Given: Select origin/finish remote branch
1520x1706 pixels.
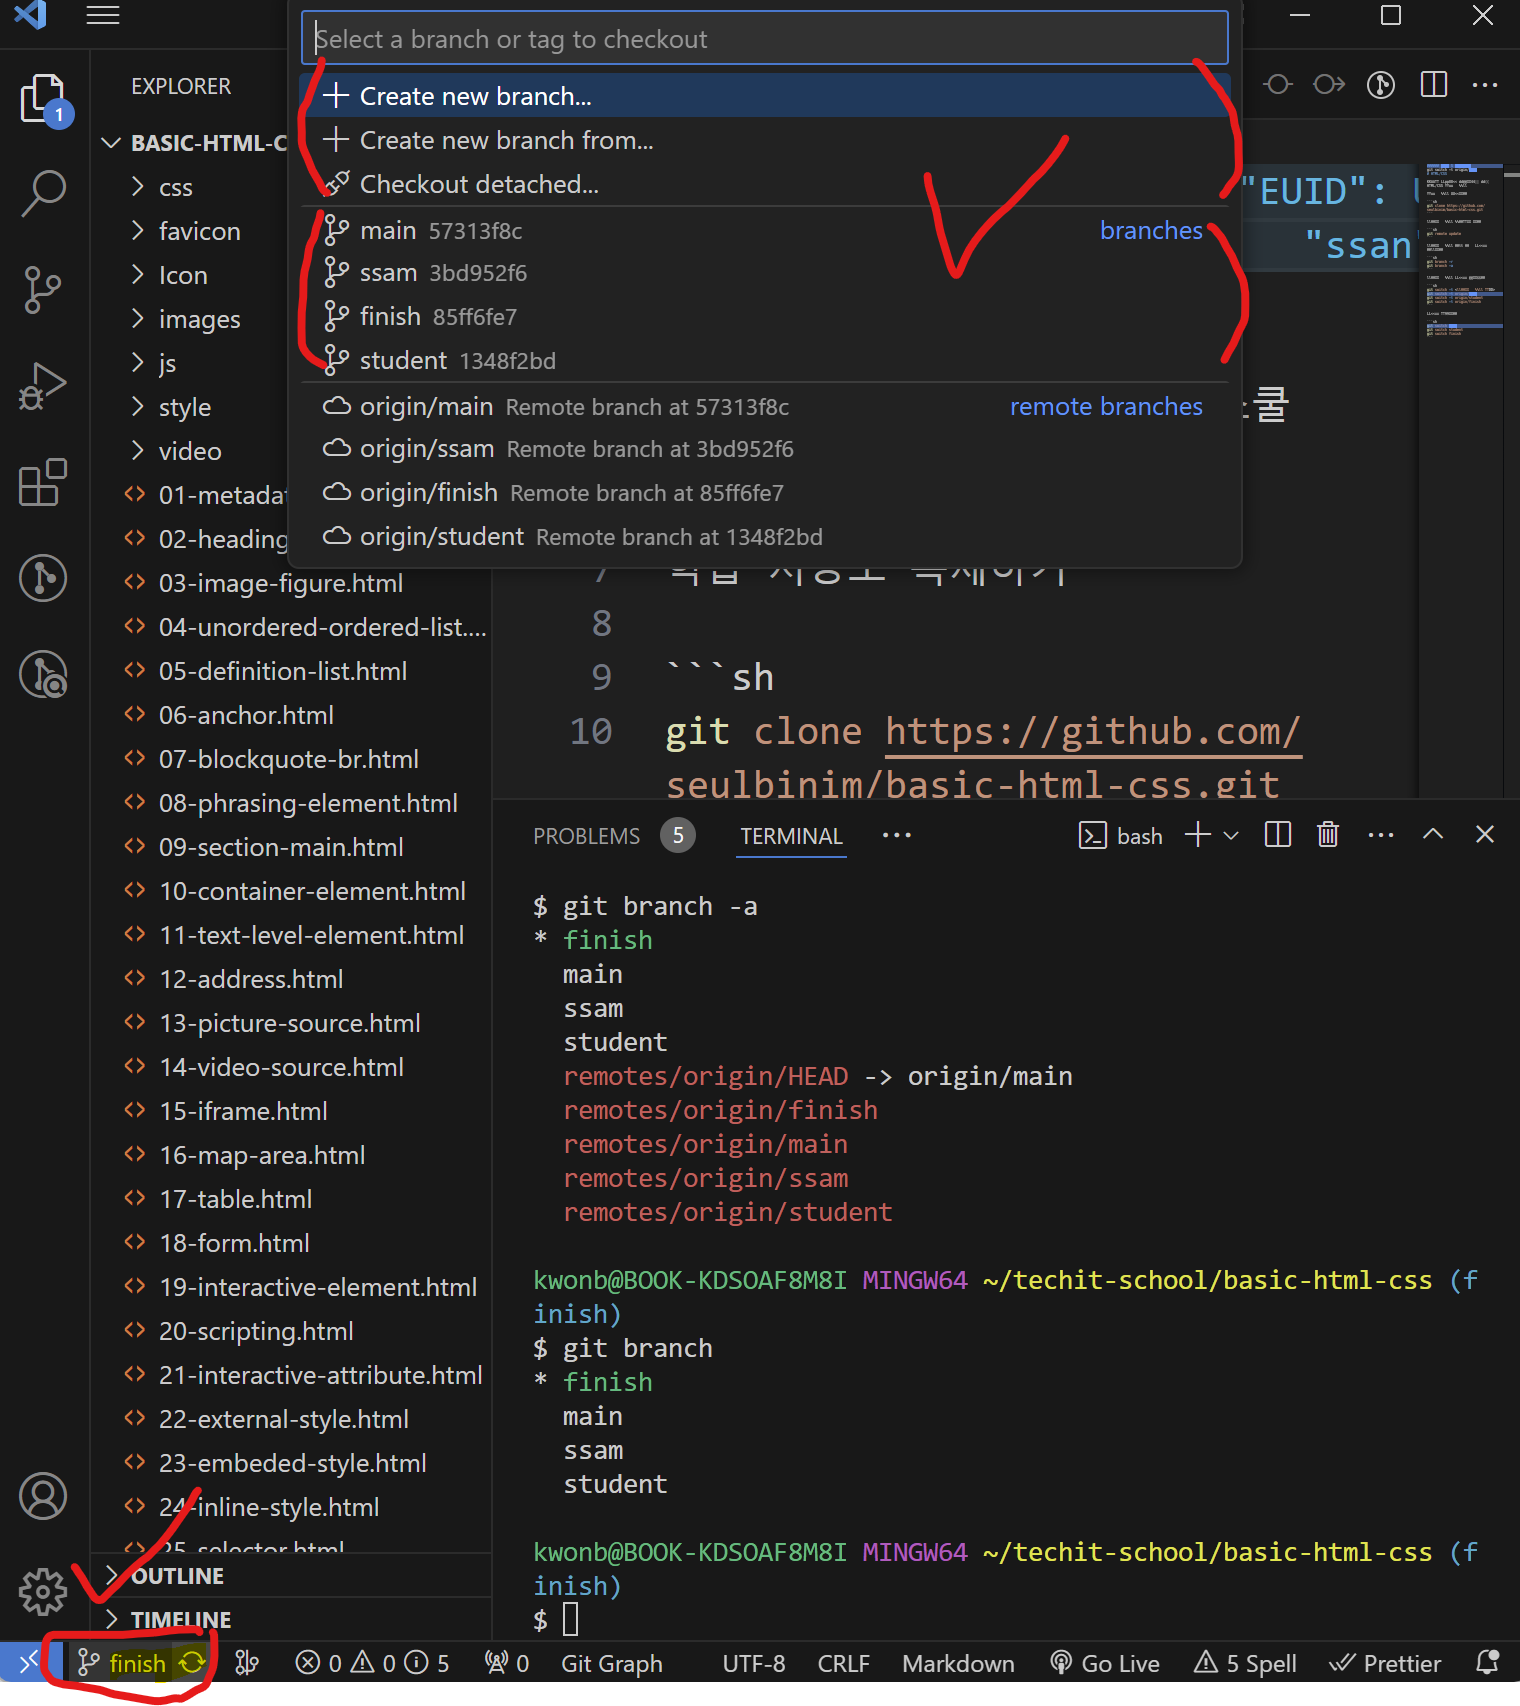Looking at the screenshot, I should tap(765, 493).
